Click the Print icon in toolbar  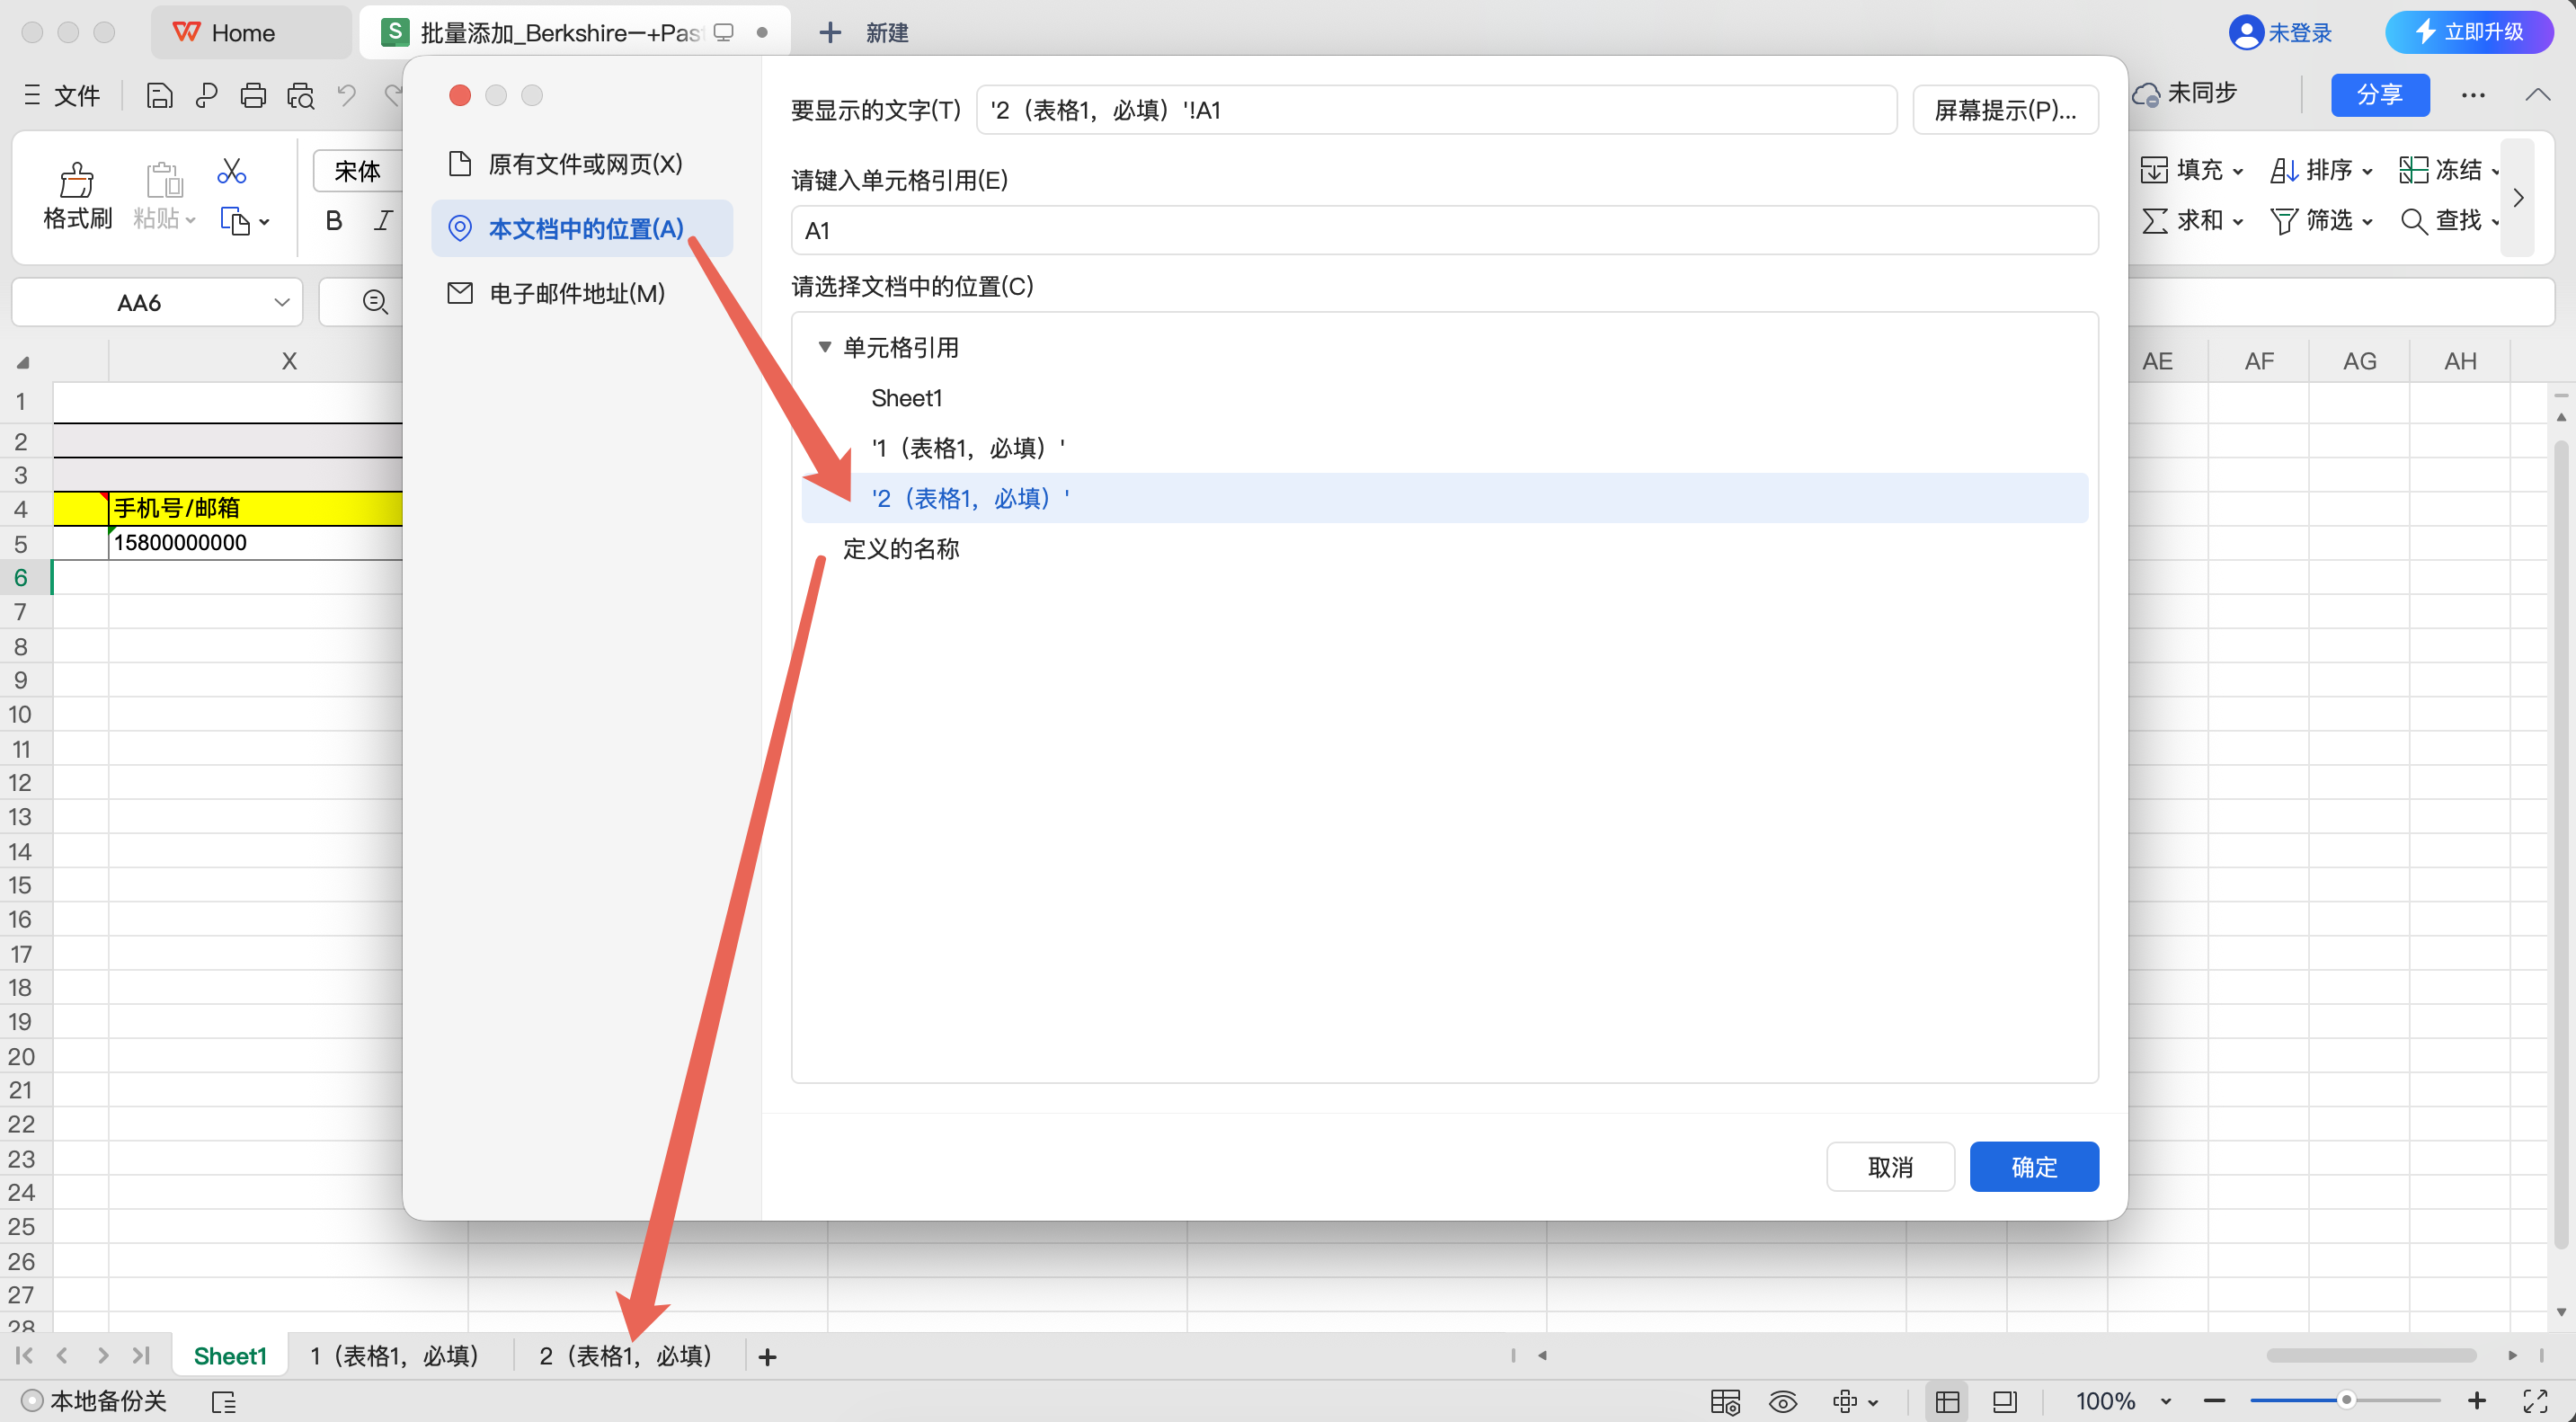tap(253, 96)
